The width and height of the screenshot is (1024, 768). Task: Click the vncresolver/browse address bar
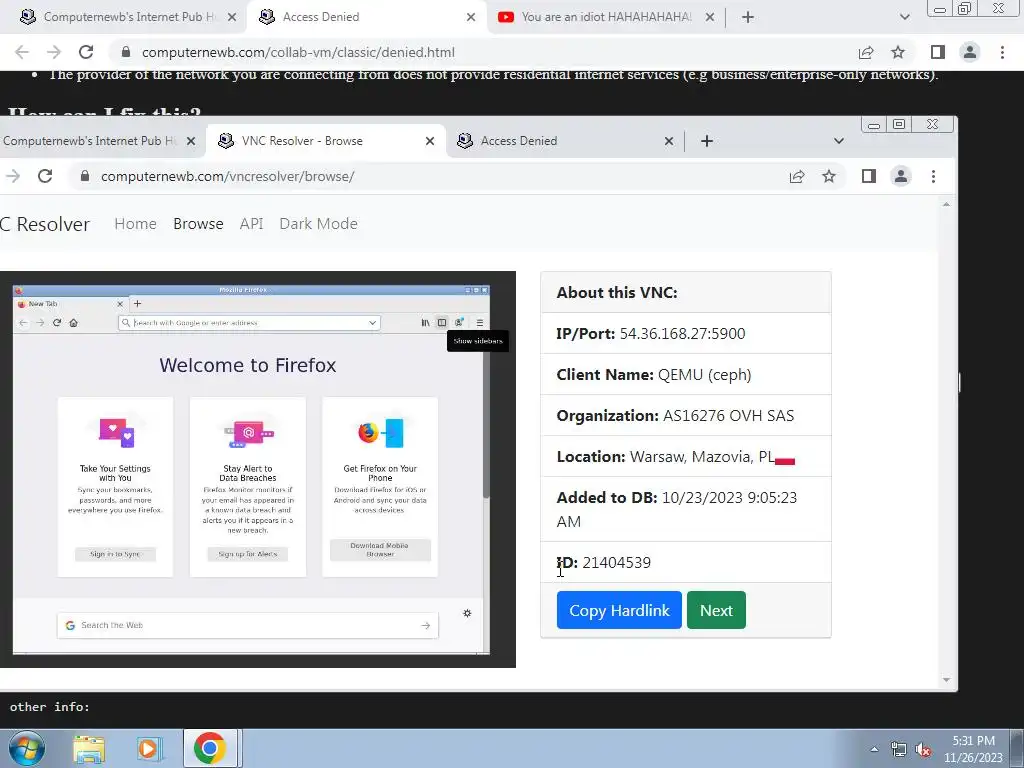457,176
